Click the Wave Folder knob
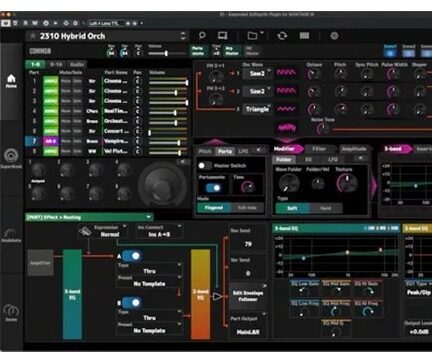Viewport: 432px width, 363px height. (x=289, y=183)
